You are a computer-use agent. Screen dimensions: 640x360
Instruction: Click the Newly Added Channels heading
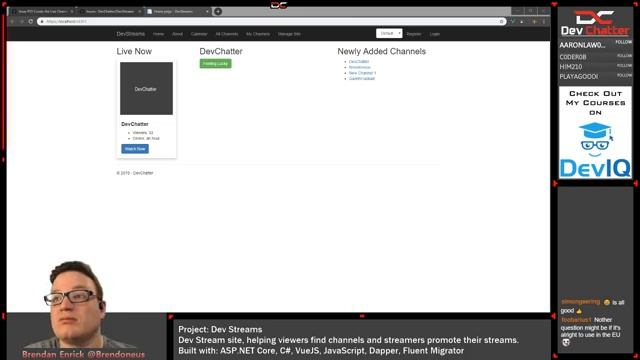(x=382, y=51)
